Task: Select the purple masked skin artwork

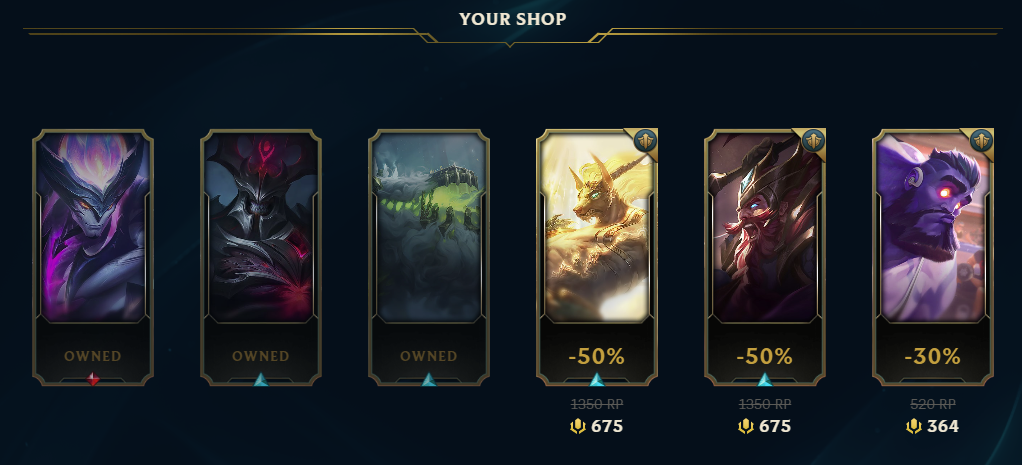Action: click(x=93, y=227)
